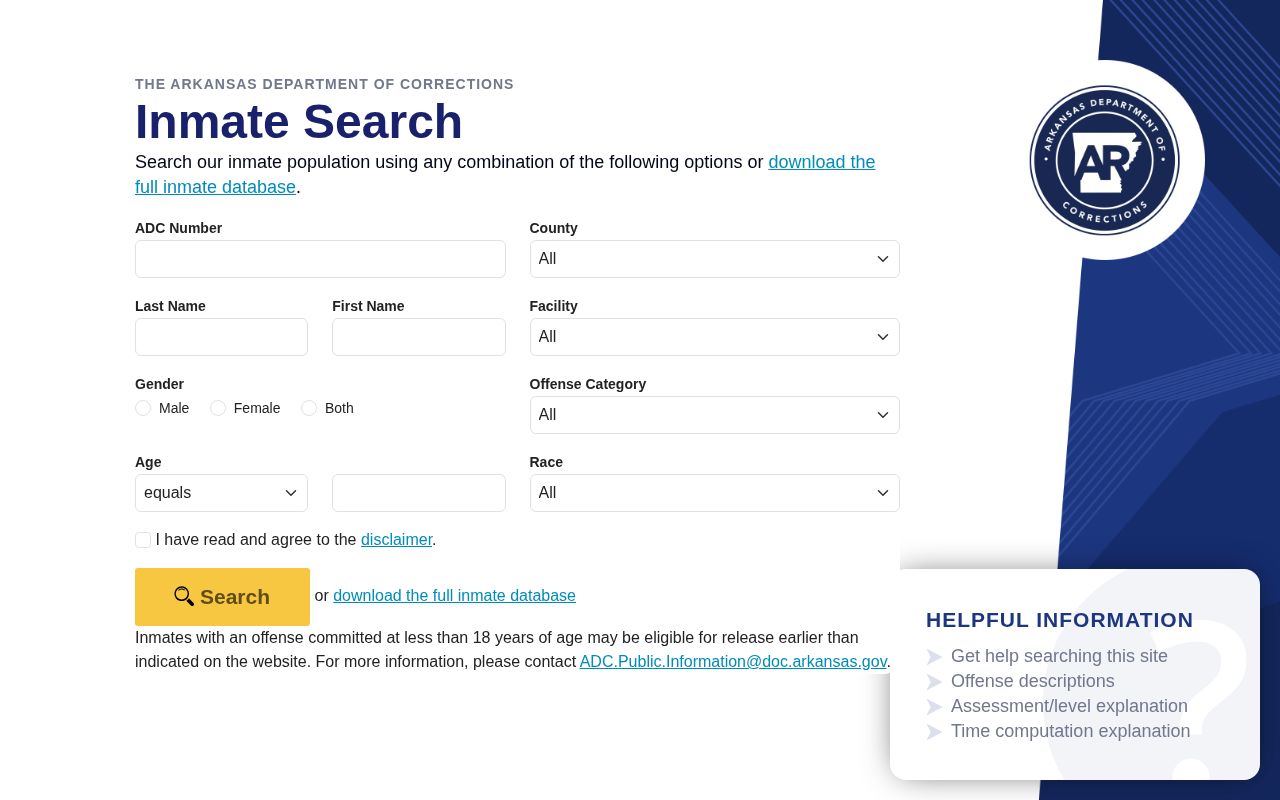Click The Arkansas Department of Corrections subtitle

pos(324,84)
